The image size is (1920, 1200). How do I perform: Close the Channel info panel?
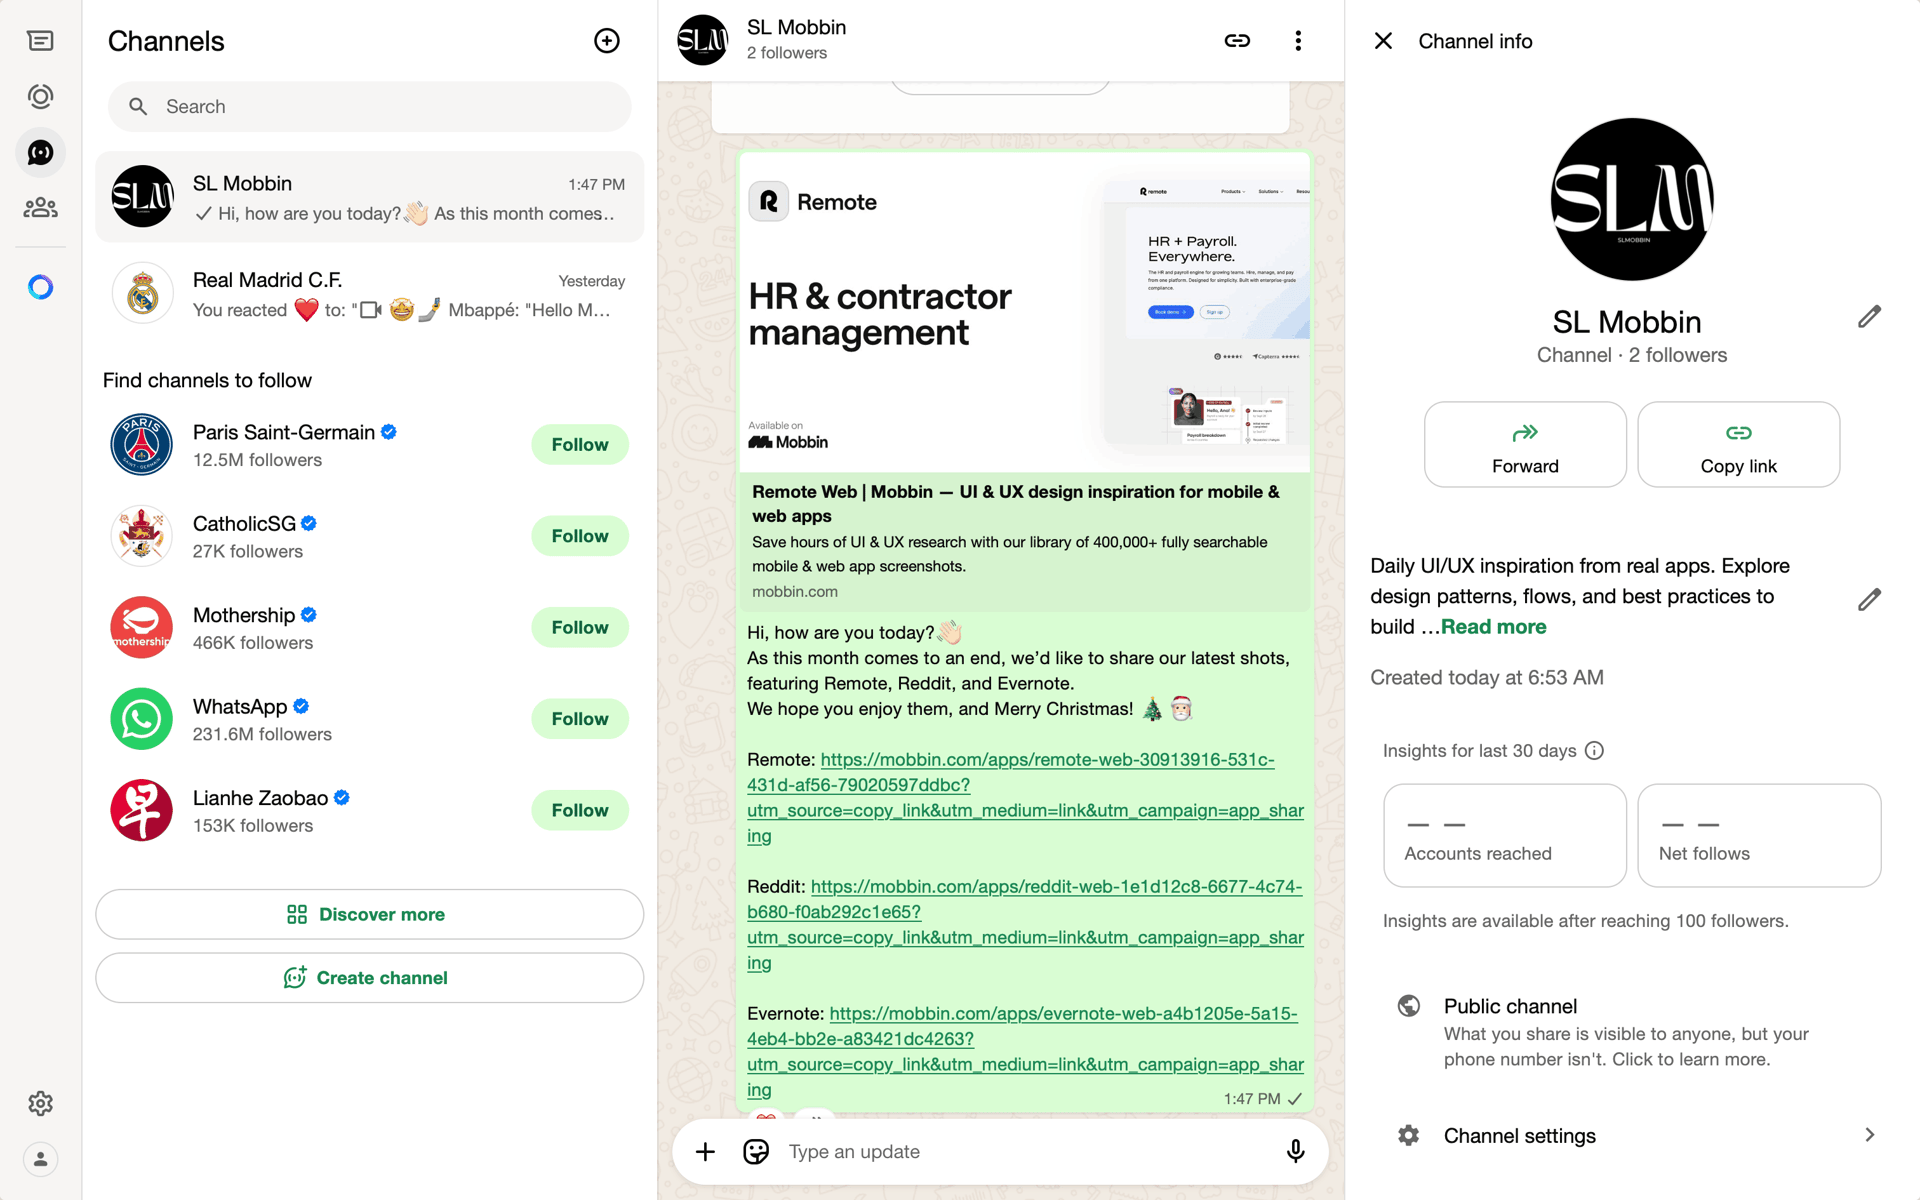tap(1383, 41)
